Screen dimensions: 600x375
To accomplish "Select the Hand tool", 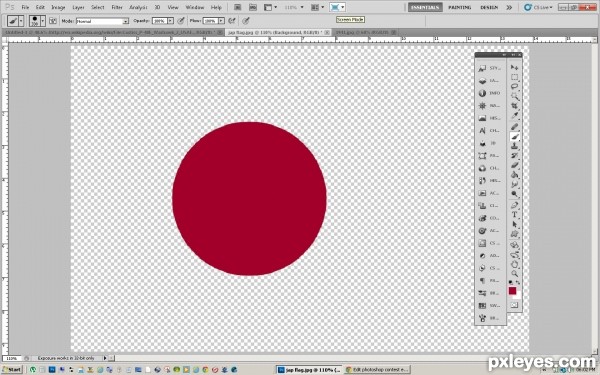I will [514, 264].
